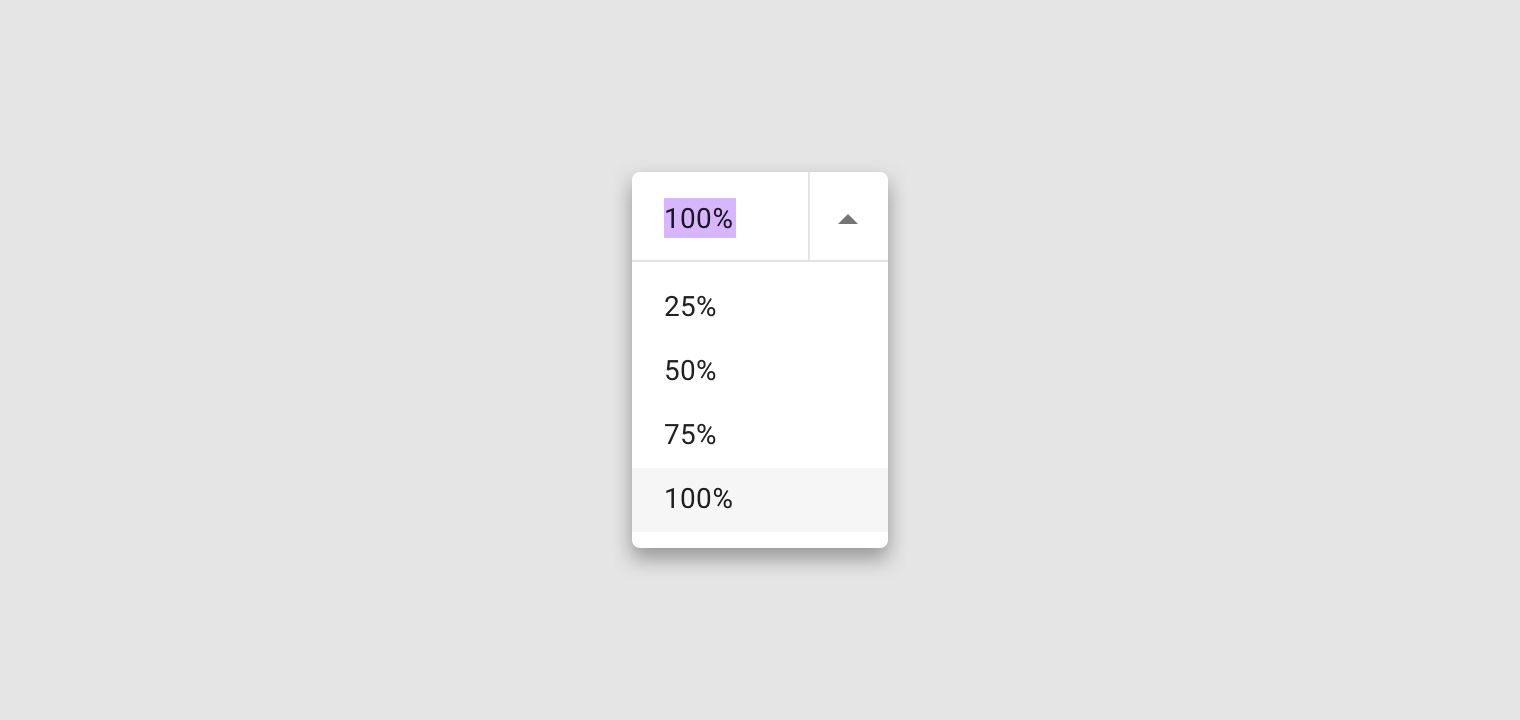
Task: Set zoom to 50%
Action: pos(760,372)
